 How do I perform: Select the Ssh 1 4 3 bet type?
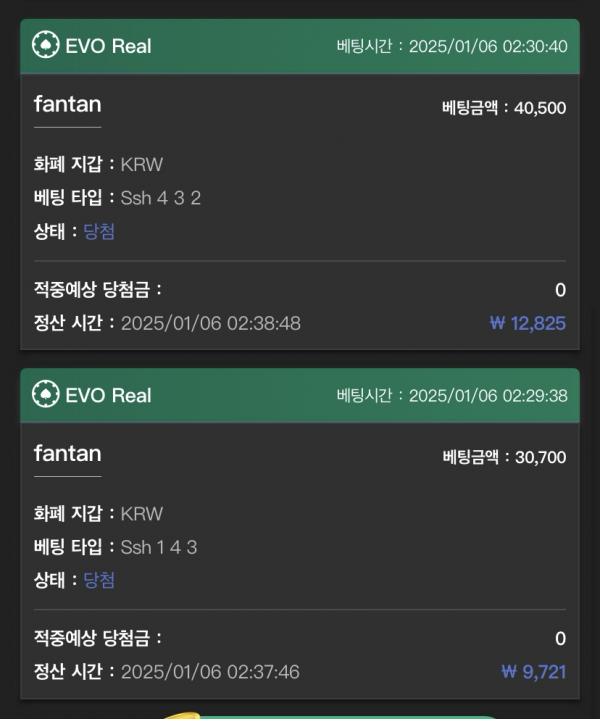(x=159, y=547)
